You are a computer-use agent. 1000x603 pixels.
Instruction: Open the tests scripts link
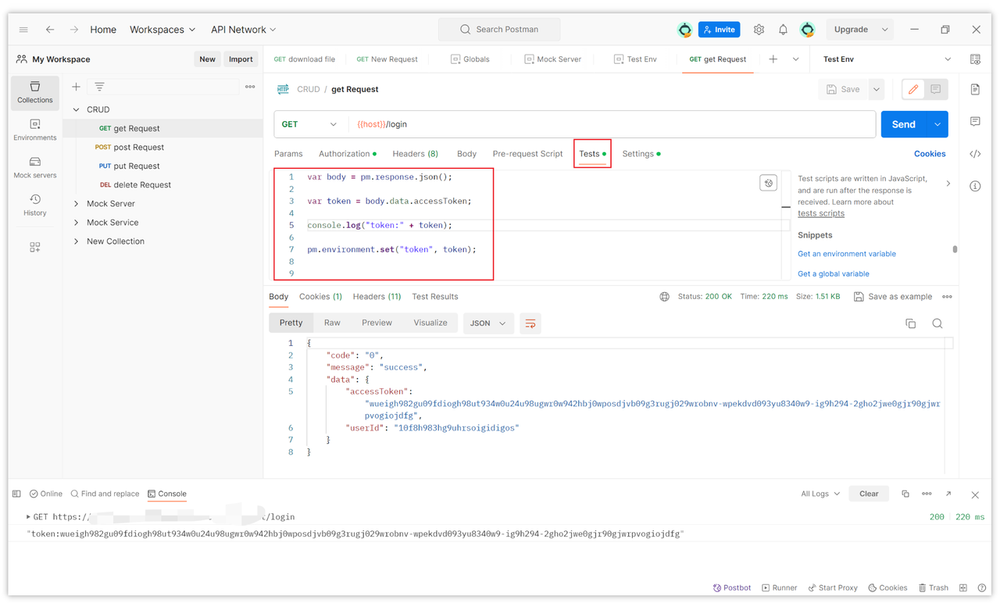pyautogui.click(x=821, y=214)
